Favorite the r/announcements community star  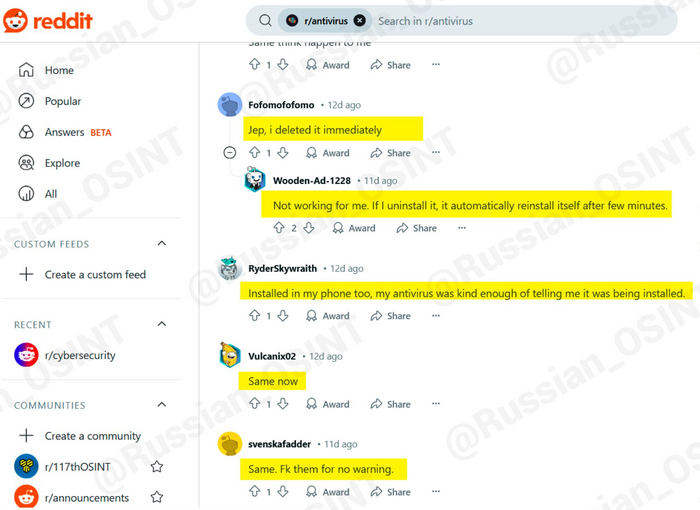pos(157,497)
